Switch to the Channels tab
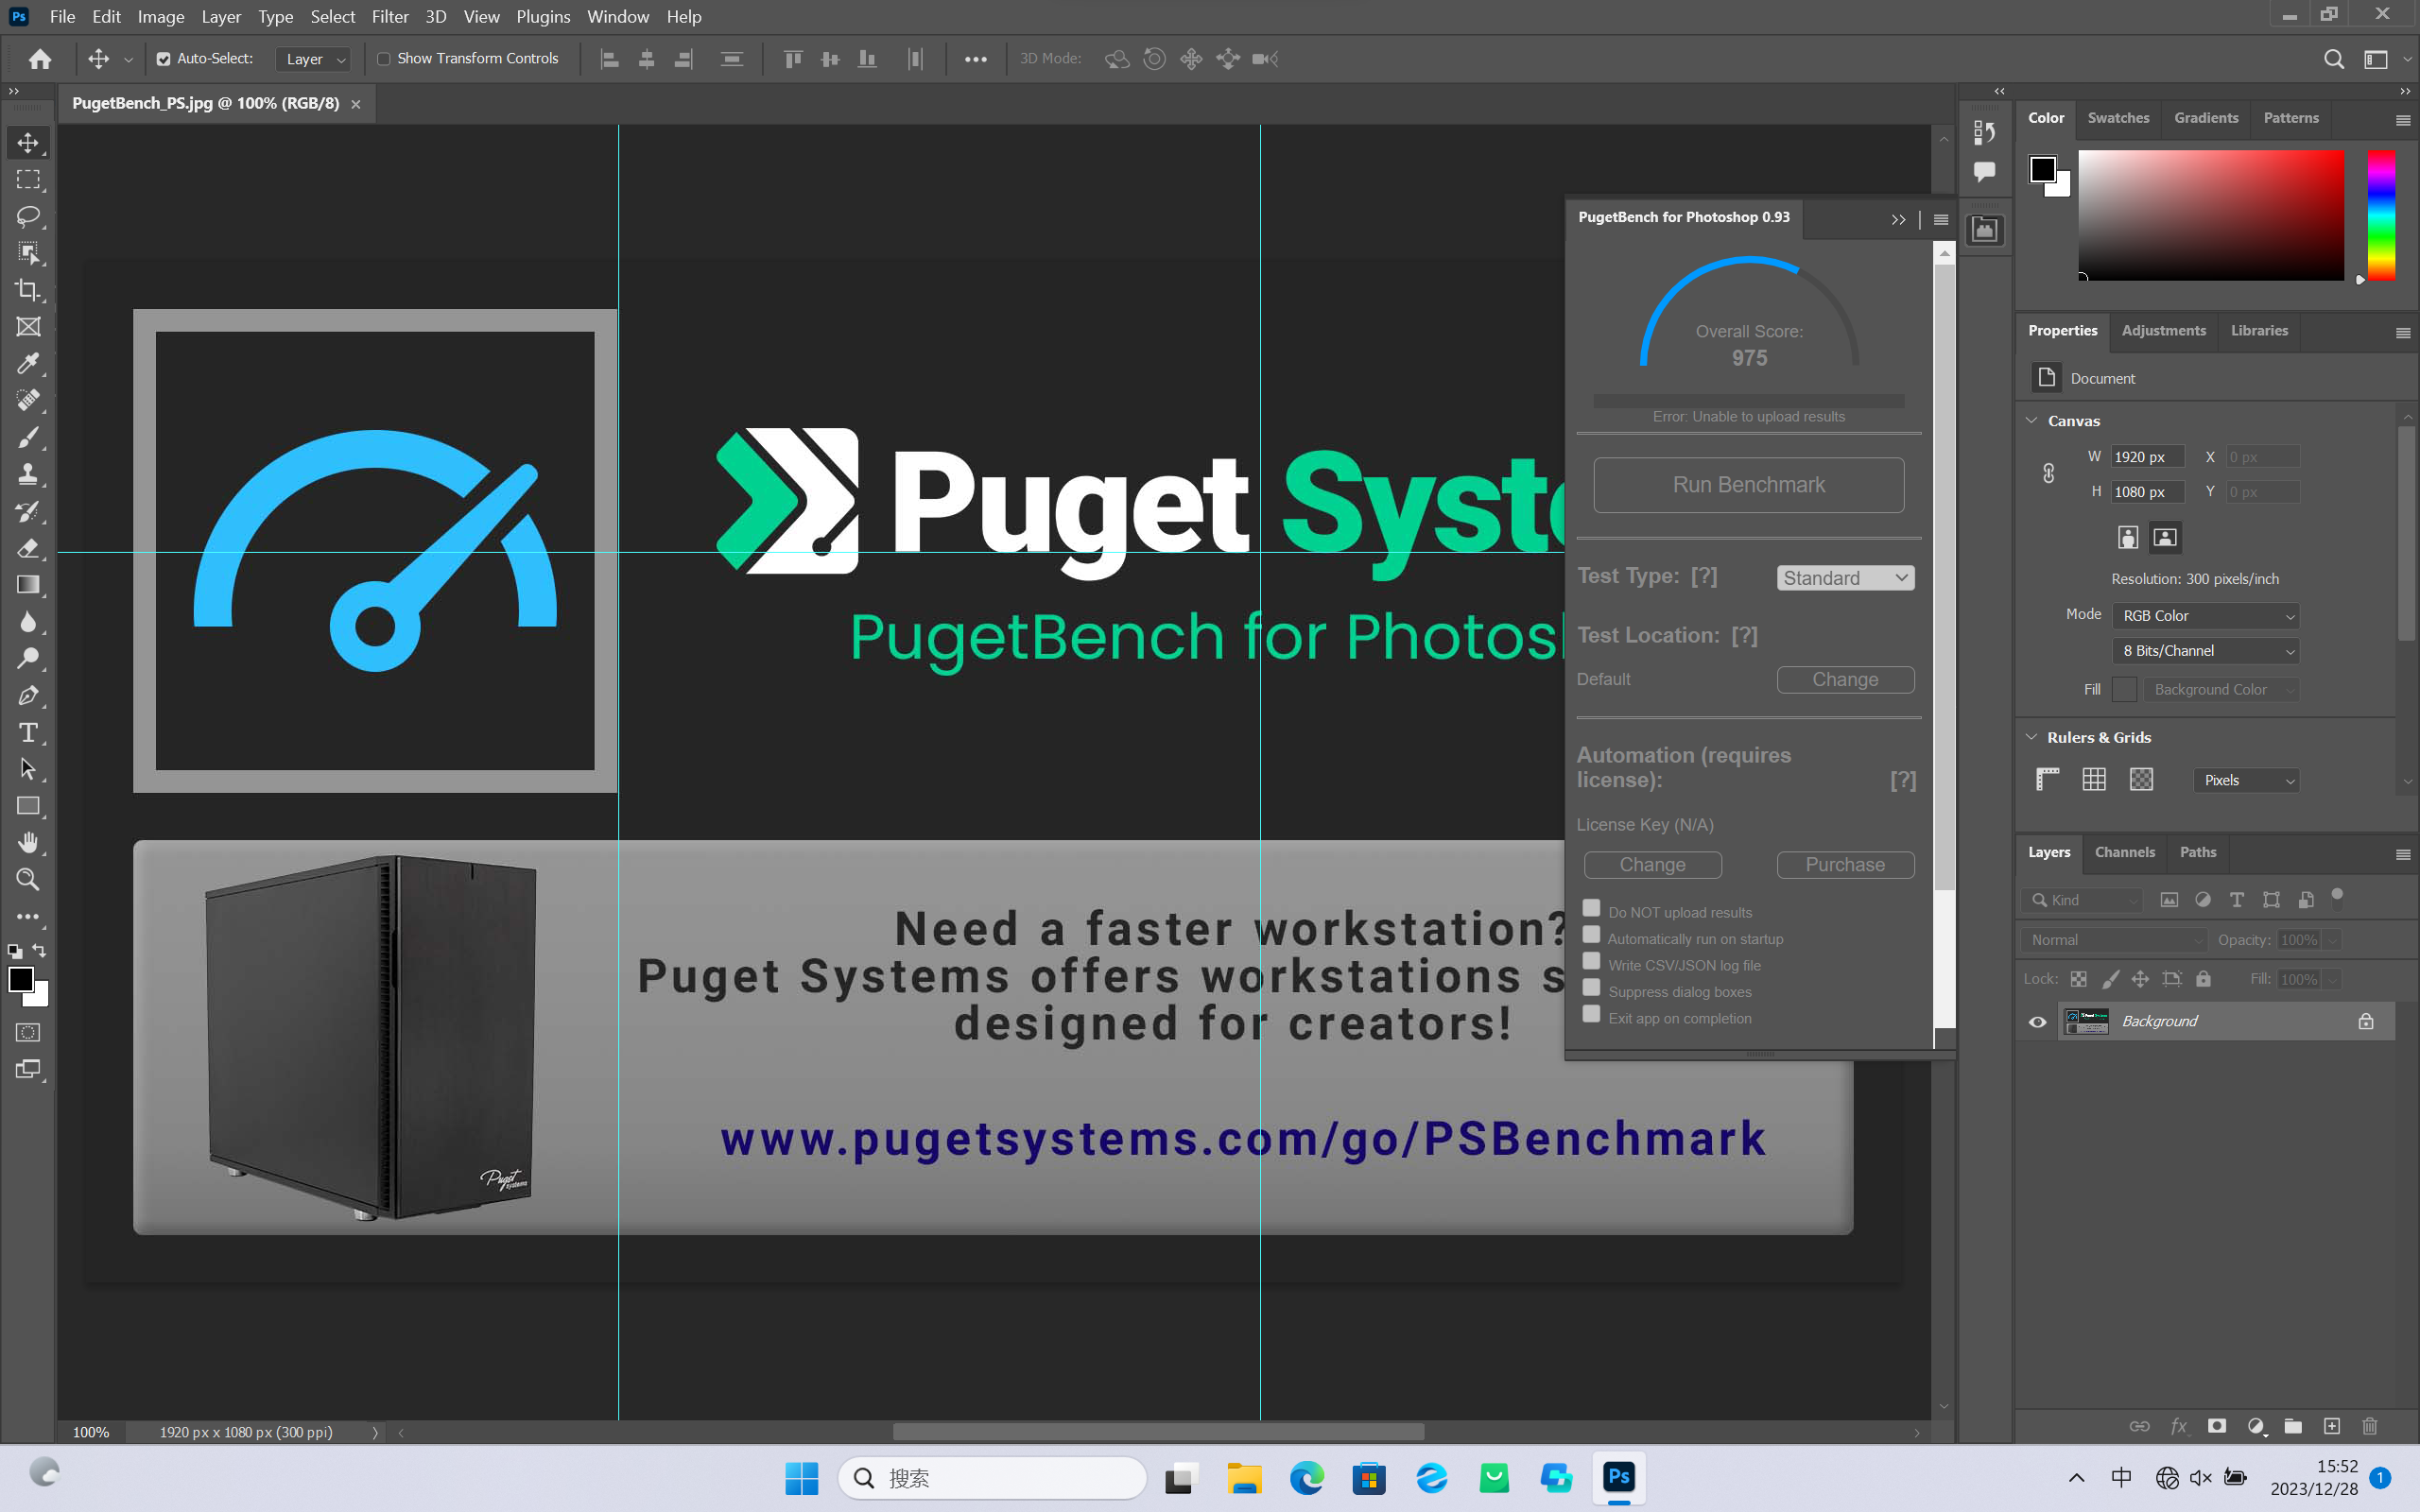The width and height of the screenshot is (2420, 1512). point(2124,853)
